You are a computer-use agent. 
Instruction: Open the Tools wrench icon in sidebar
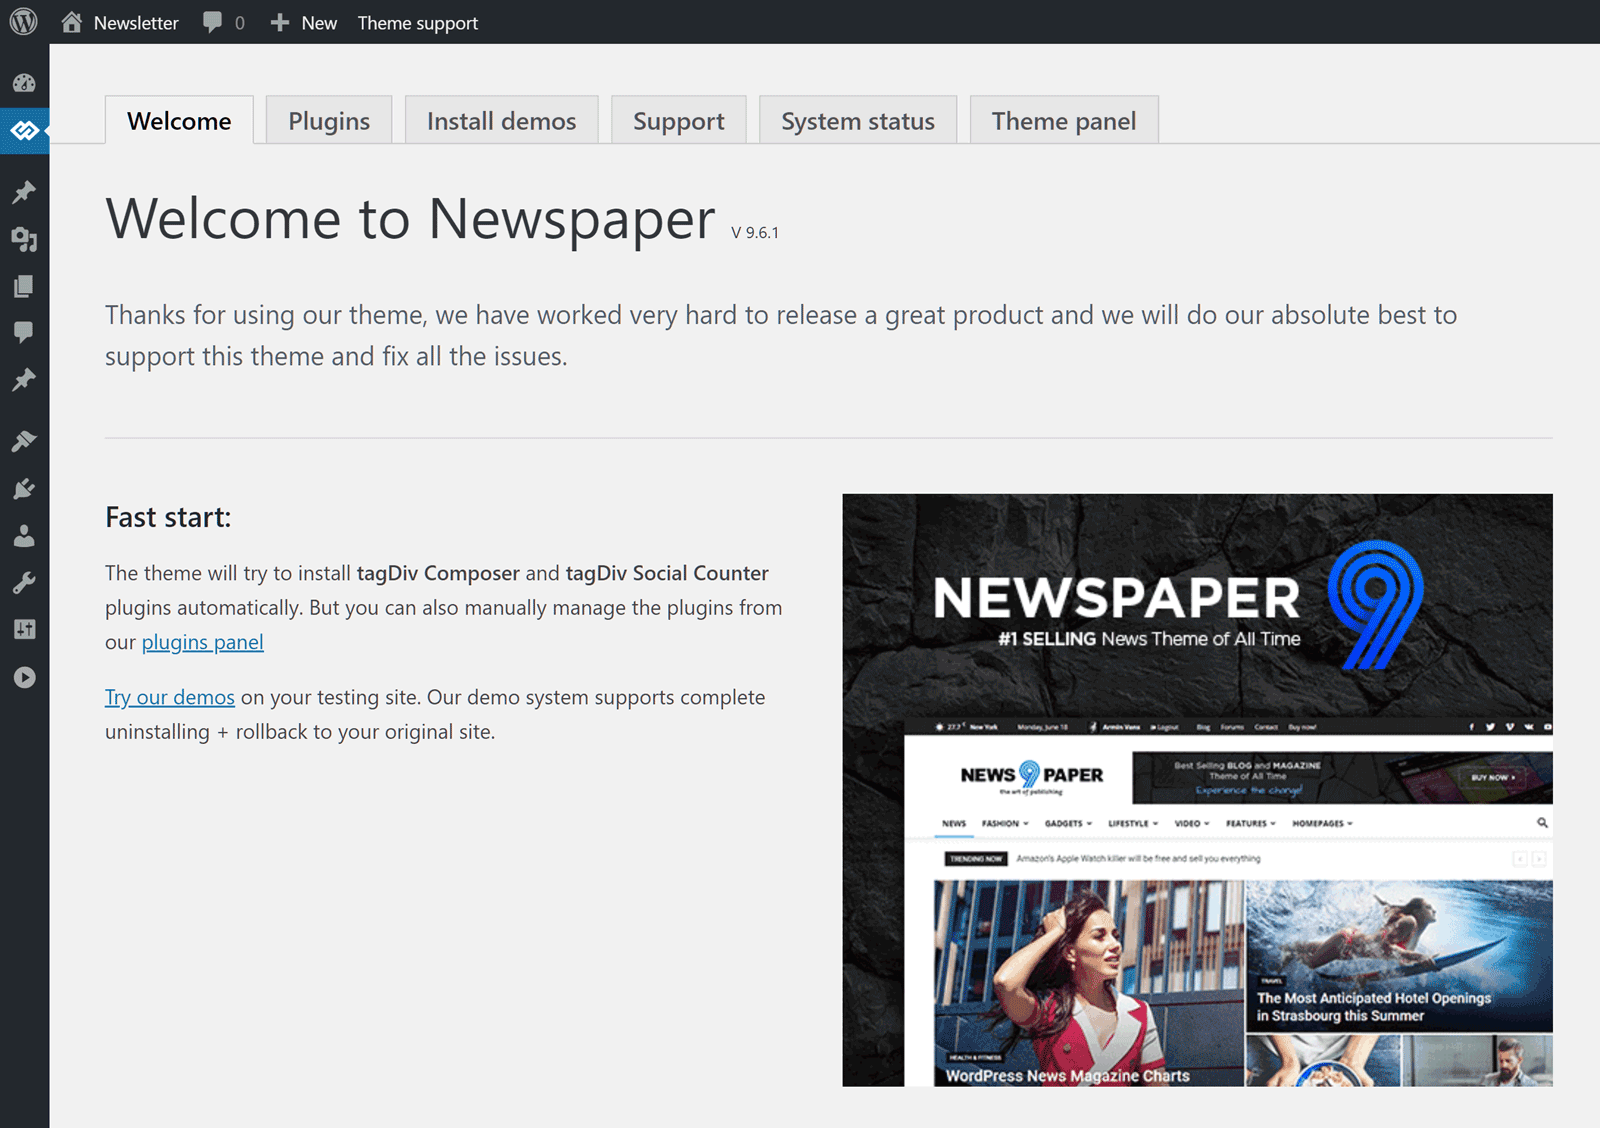click(24, 582)
